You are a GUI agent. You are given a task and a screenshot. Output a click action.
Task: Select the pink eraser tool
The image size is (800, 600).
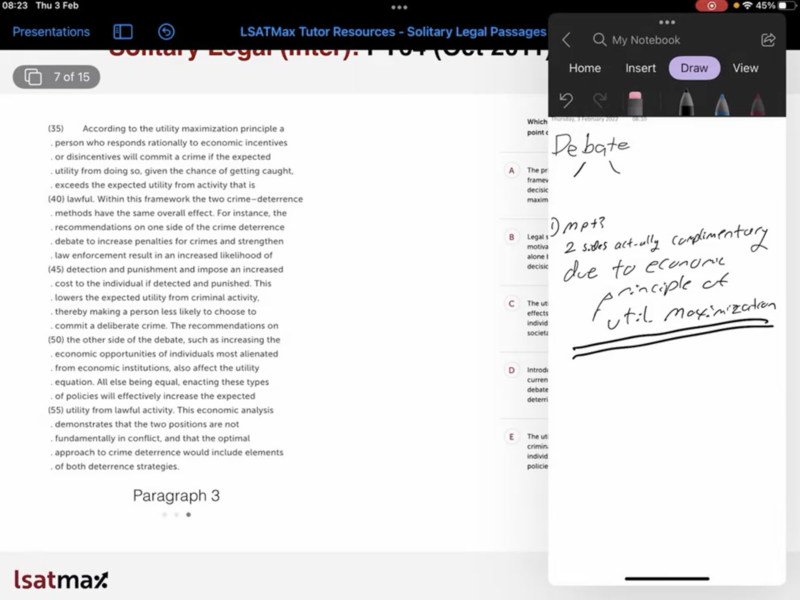point(635,102)
